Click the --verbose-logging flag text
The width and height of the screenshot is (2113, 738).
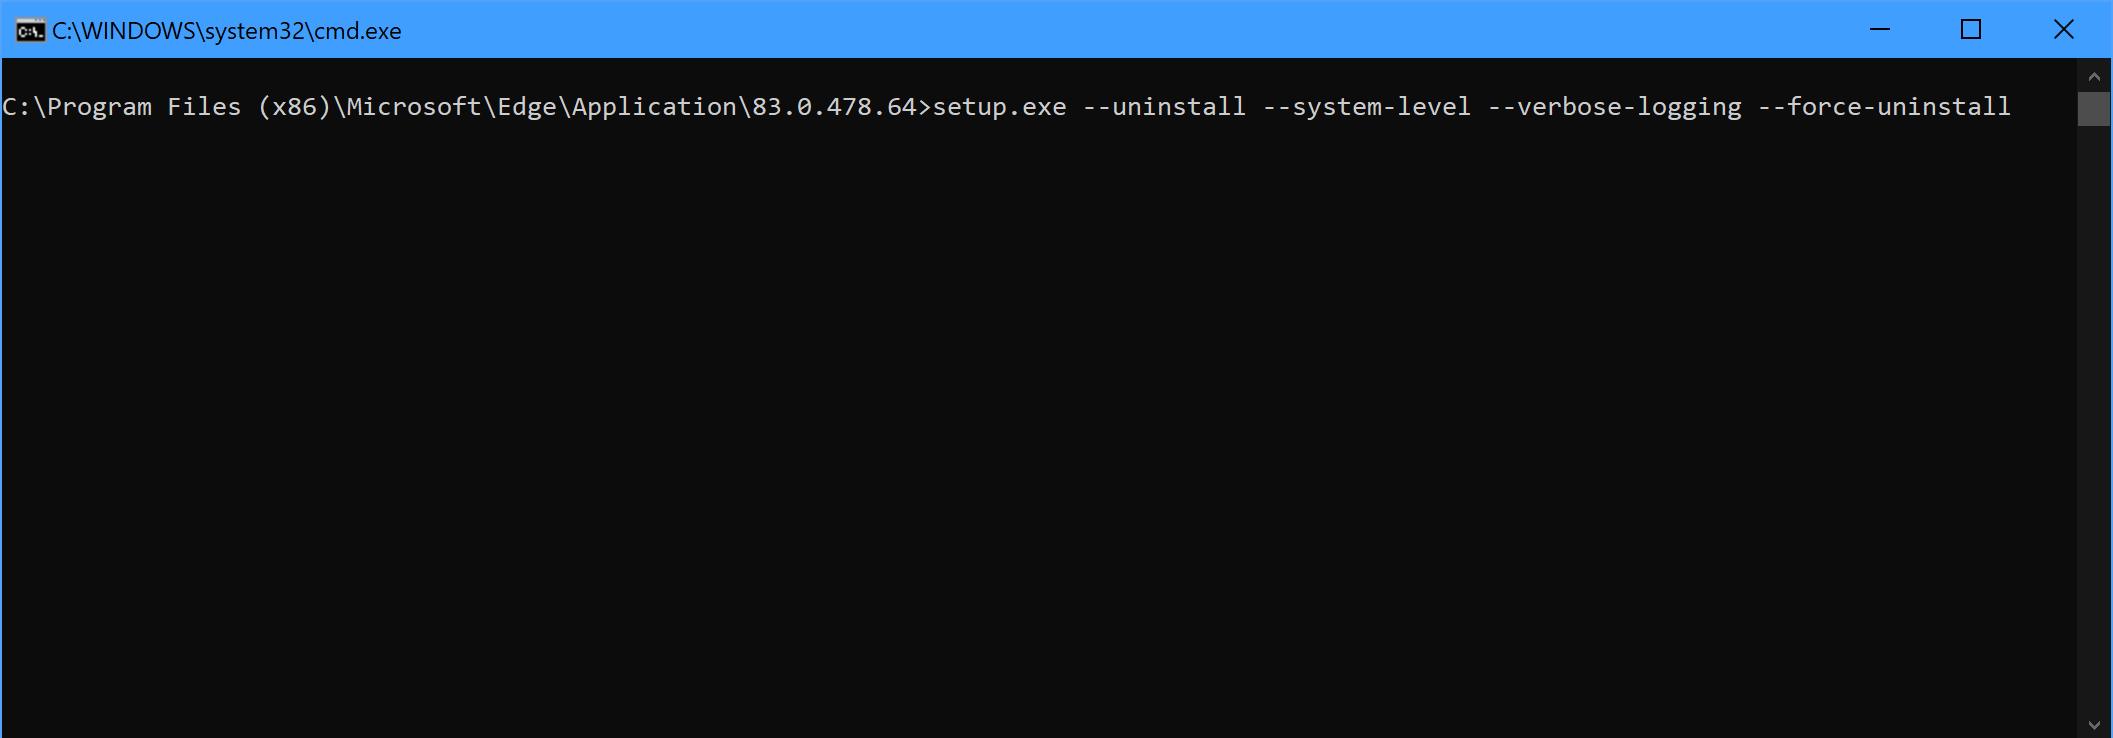pyautogui.click(x=1615, y=107)
